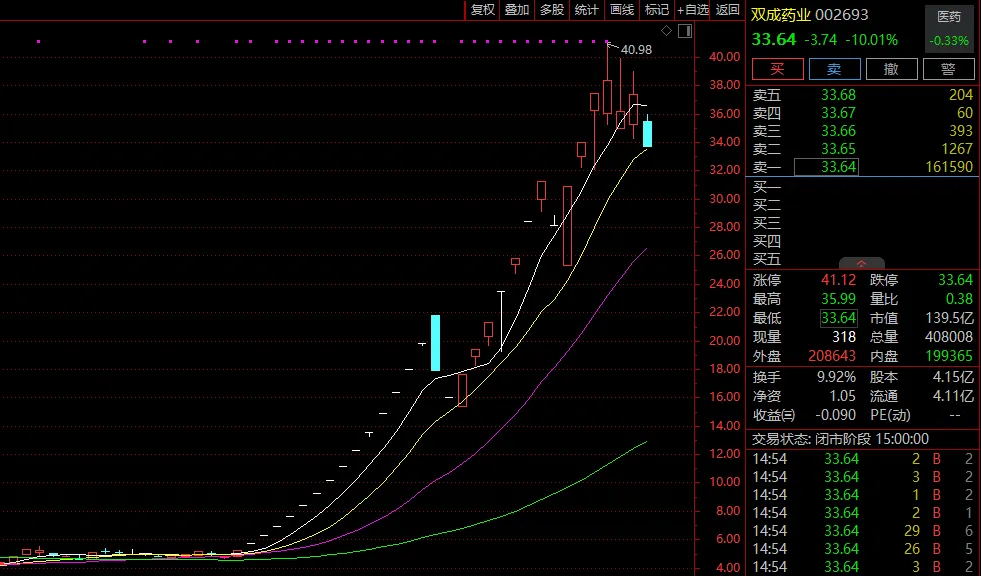Select the 卖一 price 33.64 field
The height and width of the screenshot is (576, 981).
(826, 167)
